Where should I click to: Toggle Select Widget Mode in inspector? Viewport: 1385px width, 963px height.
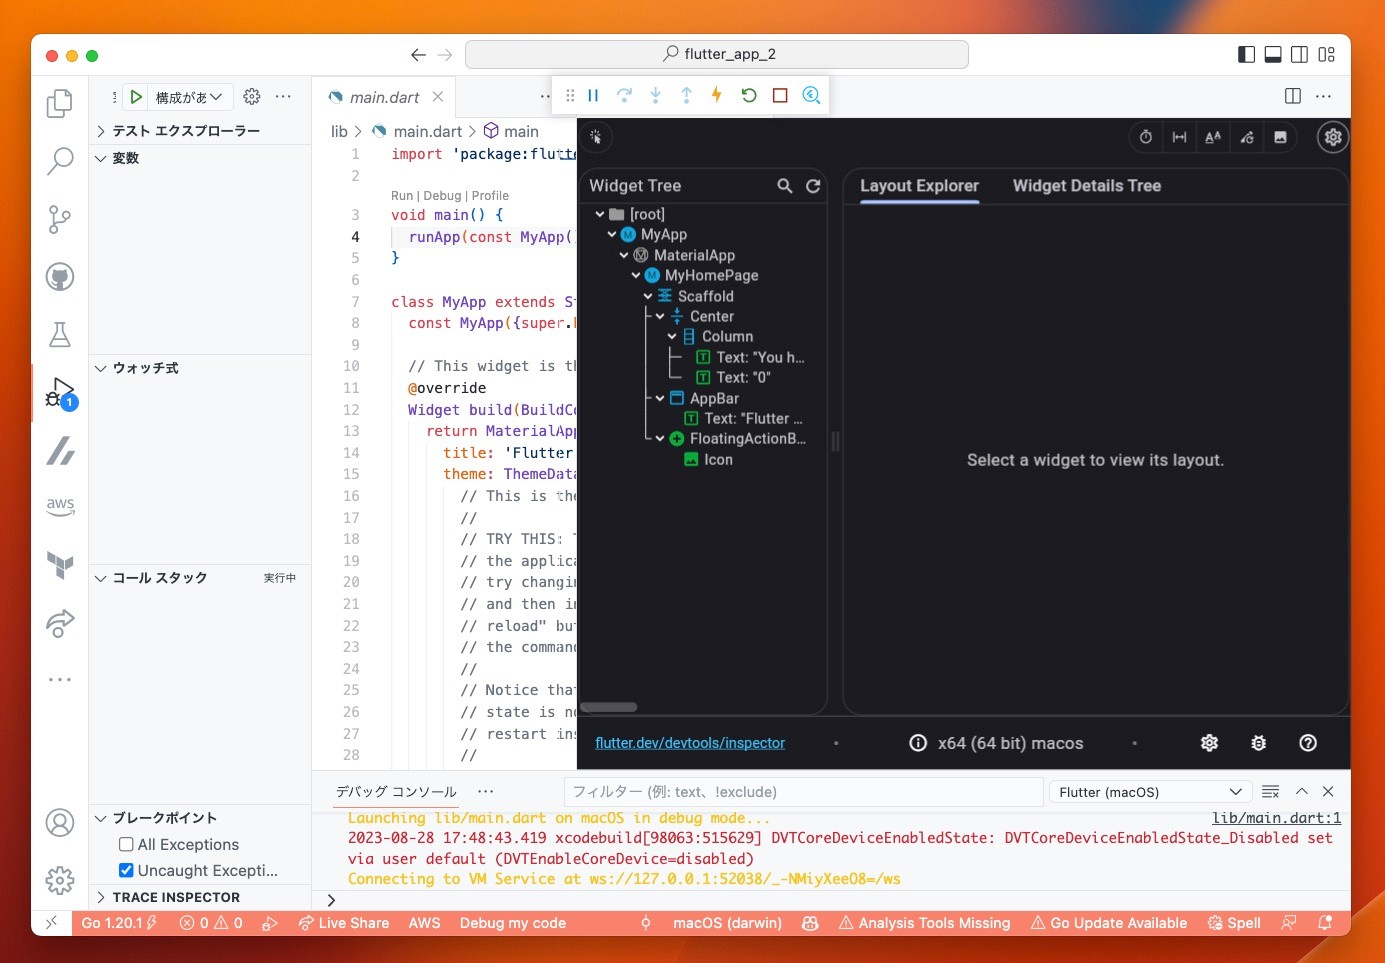[596, 137]
